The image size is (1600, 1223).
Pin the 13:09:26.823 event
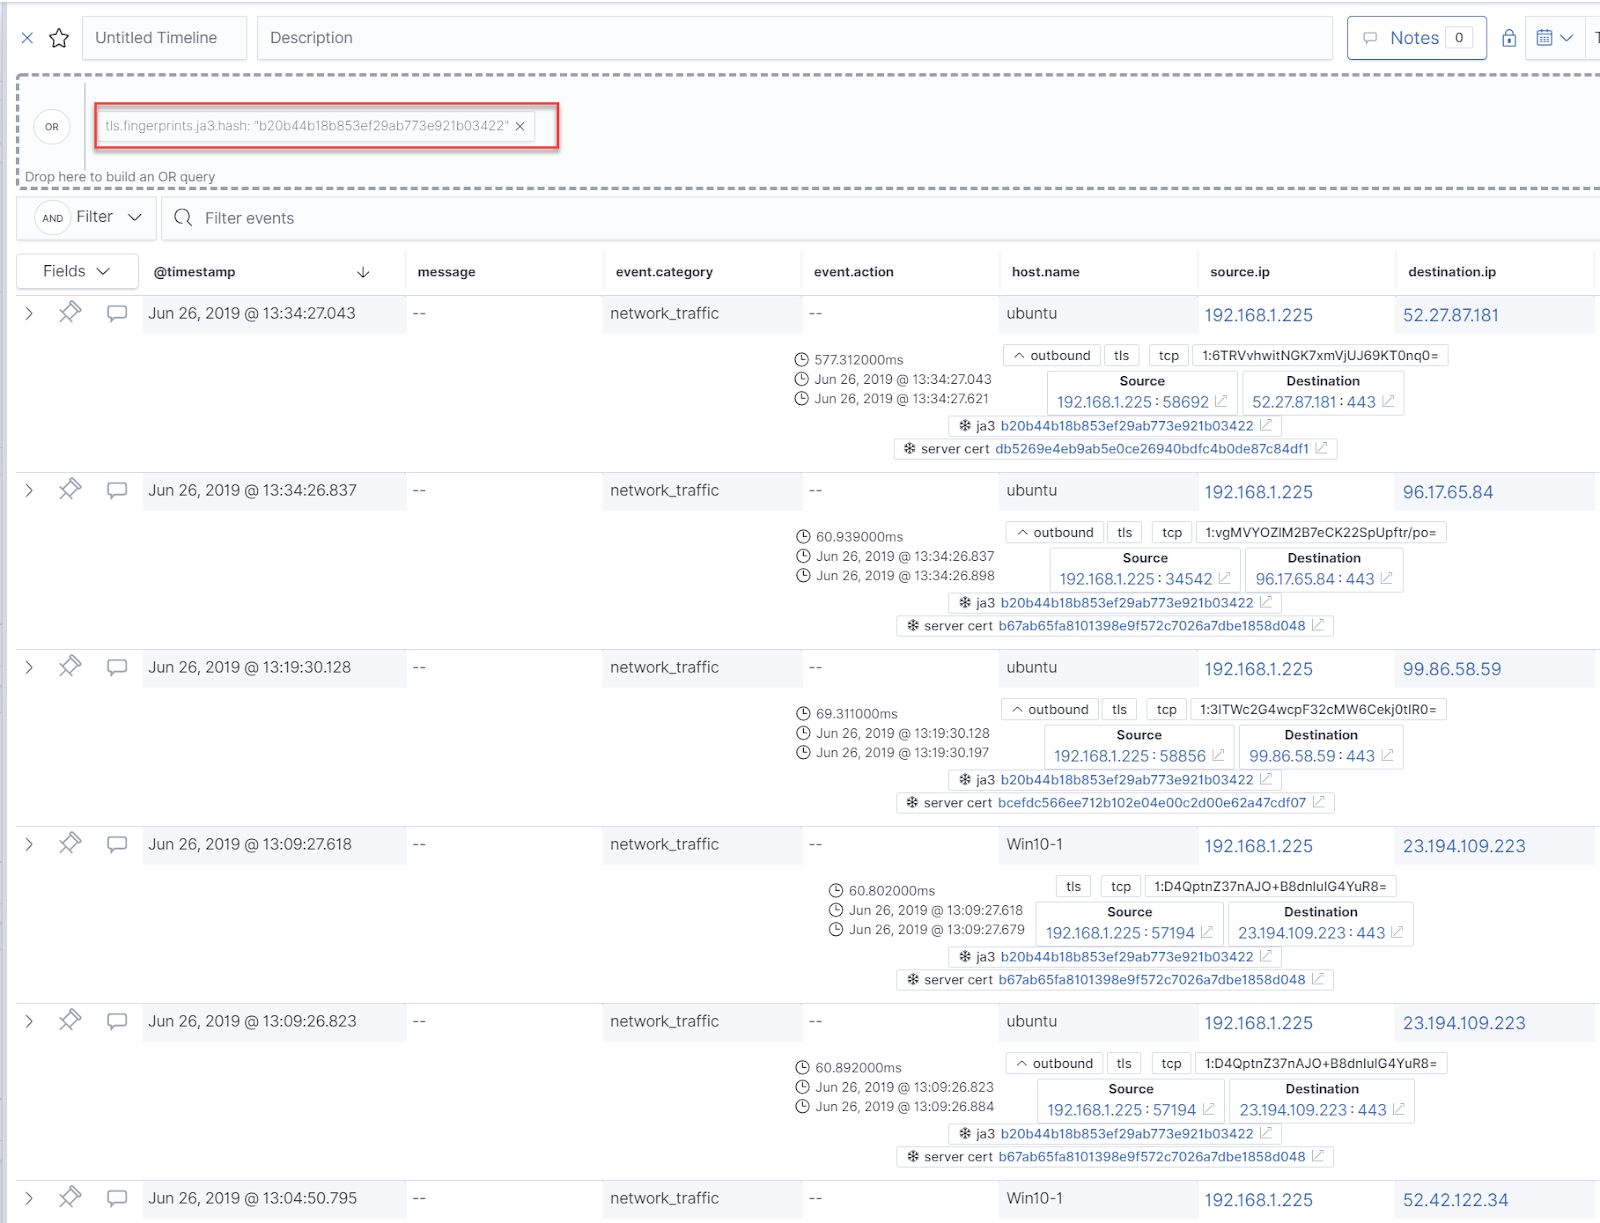(70, 1020)
